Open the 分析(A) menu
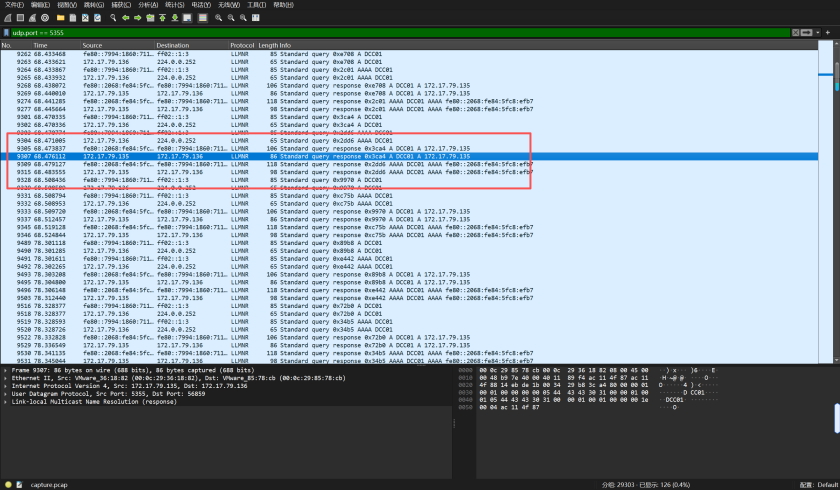Image resolution: width=840 pixels, height=491 pixels. (147, 5)
